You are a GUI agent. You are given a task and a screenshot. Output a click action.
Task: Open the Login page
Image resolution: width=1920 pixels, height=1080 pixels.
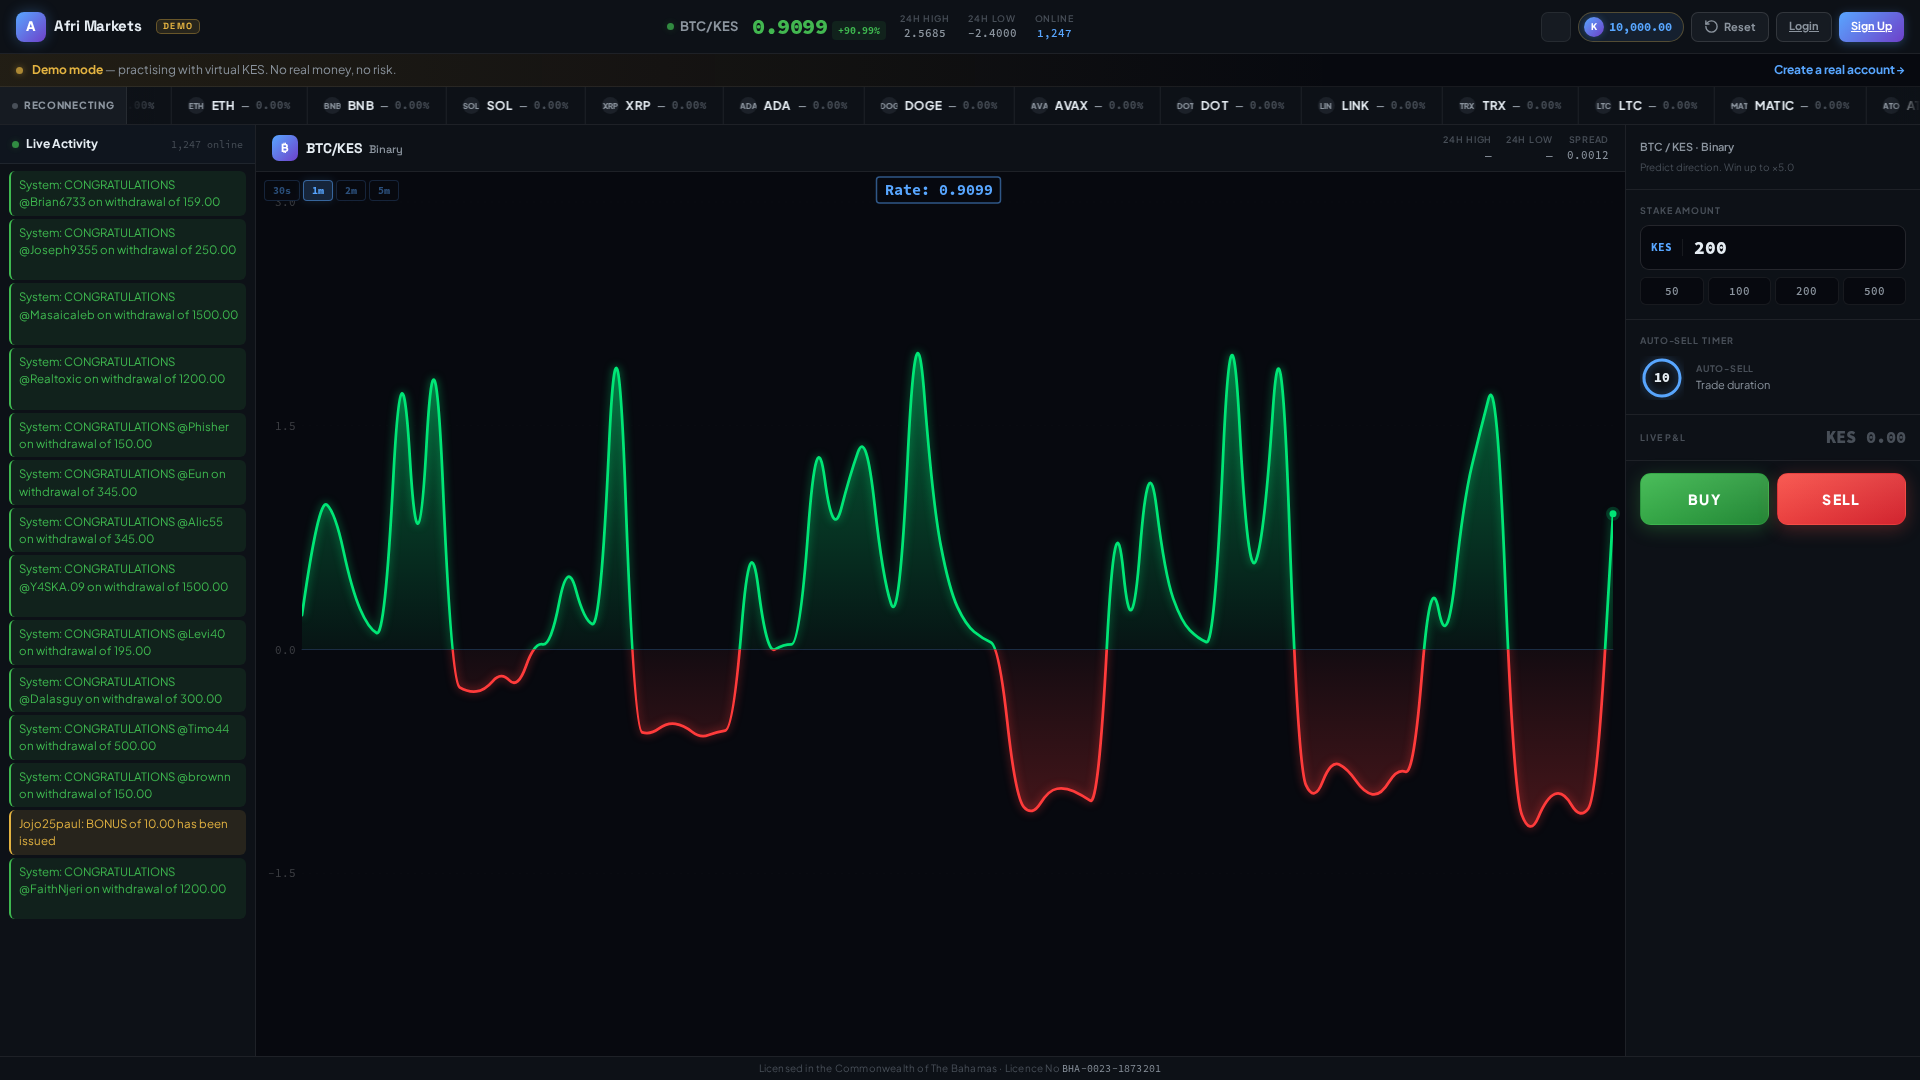(1804, 27)
